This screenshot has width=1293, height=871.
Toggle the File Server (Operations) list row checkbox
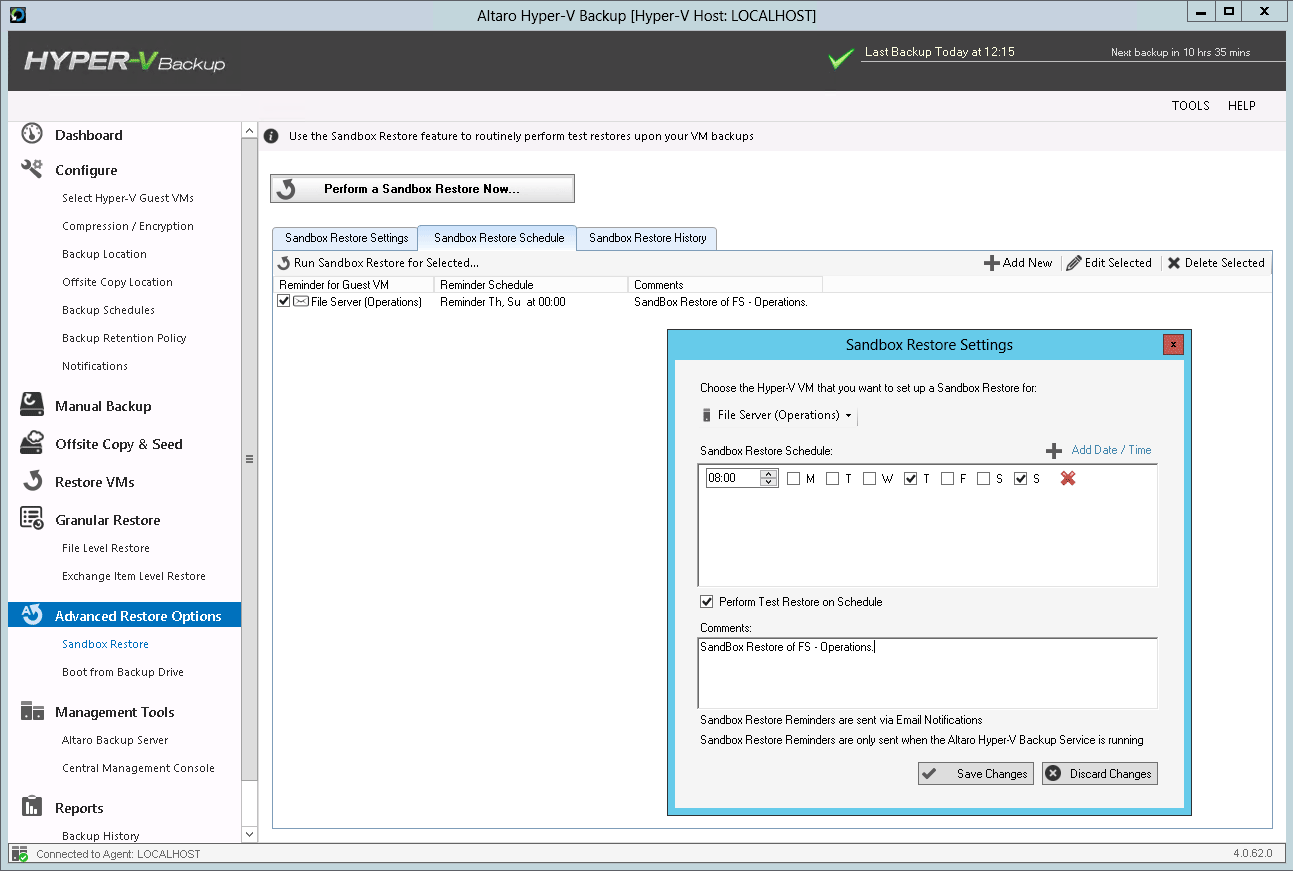[x=284, y=301]
